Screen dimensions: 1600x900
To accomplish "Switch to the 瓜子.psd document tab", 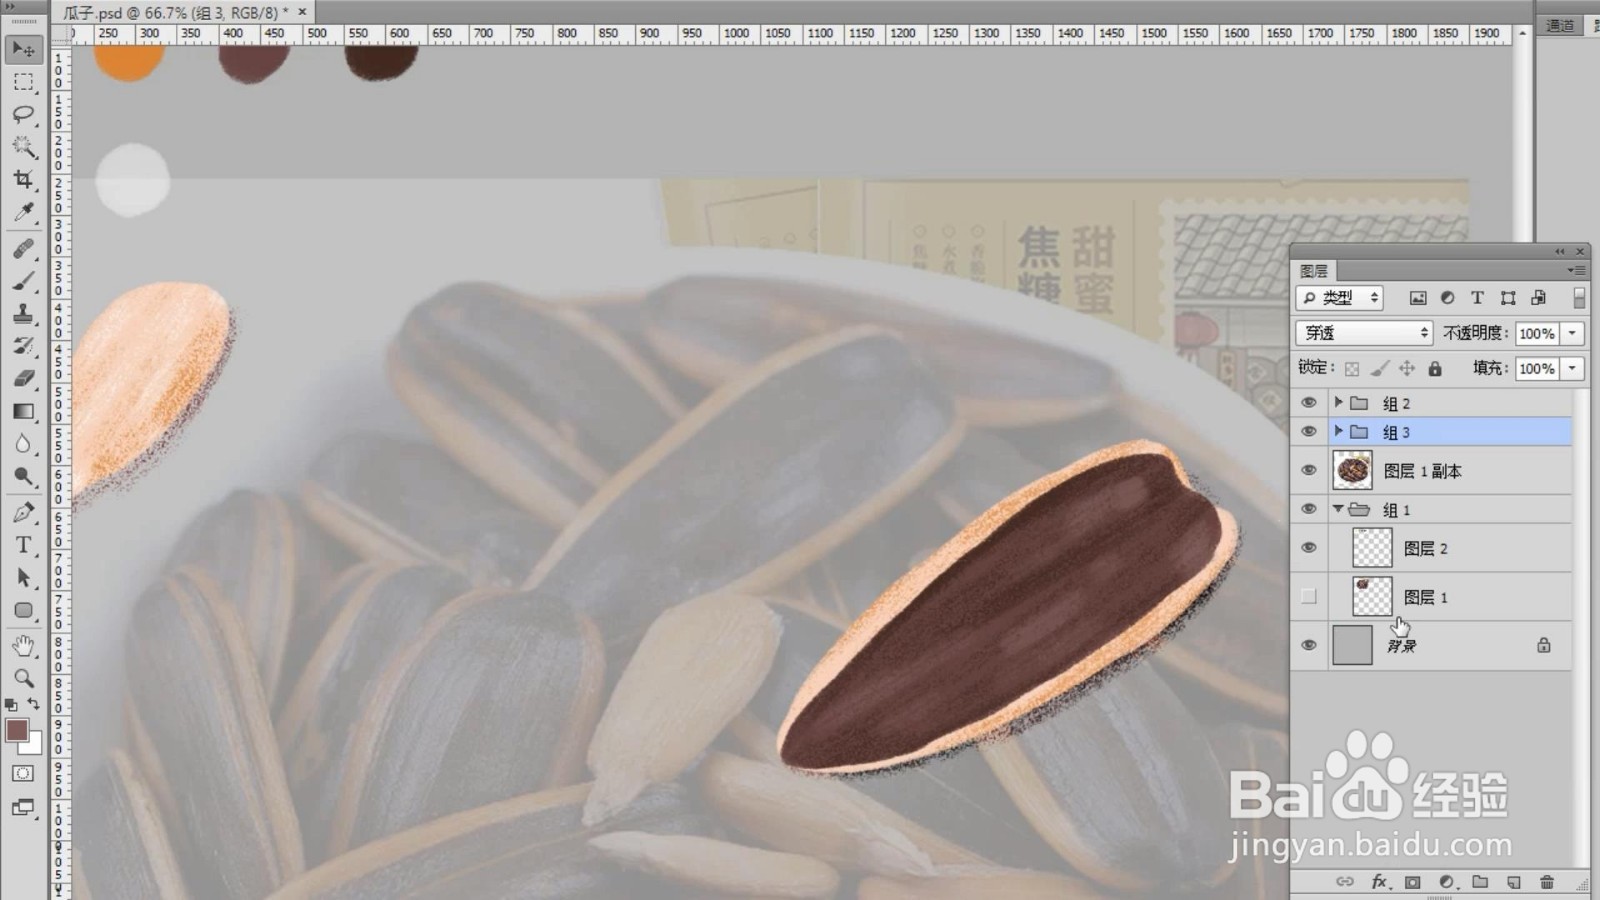I will click(x=176, y=13).
